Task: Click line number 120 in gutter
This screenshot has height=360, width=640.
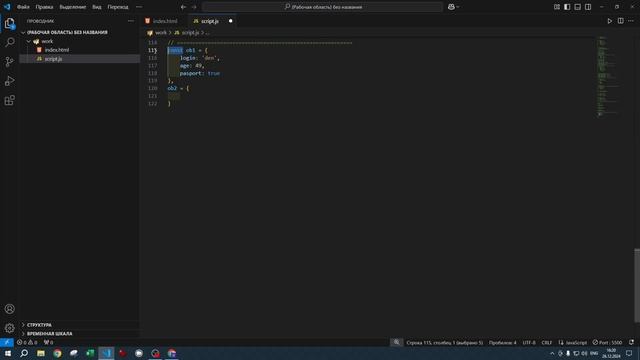Action: tap(153, 88)
